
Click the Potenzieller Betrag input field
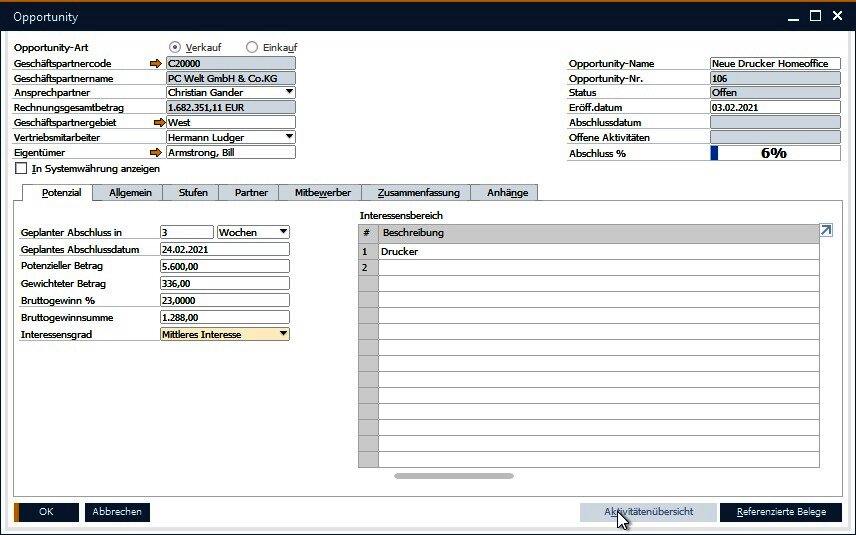[x=224, y=267]
